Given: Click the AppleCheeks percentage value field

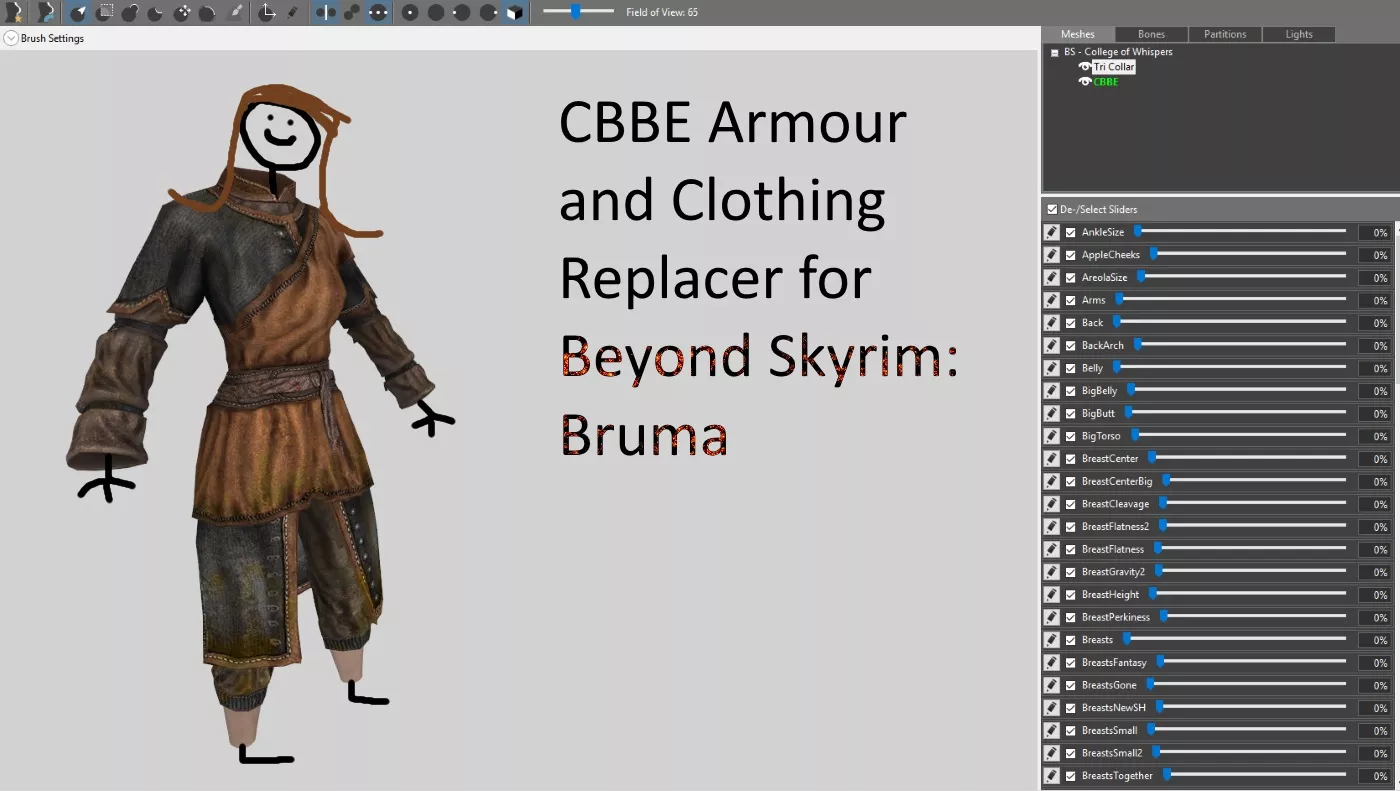Looking at the screenshot, I should click(1374, 255).
